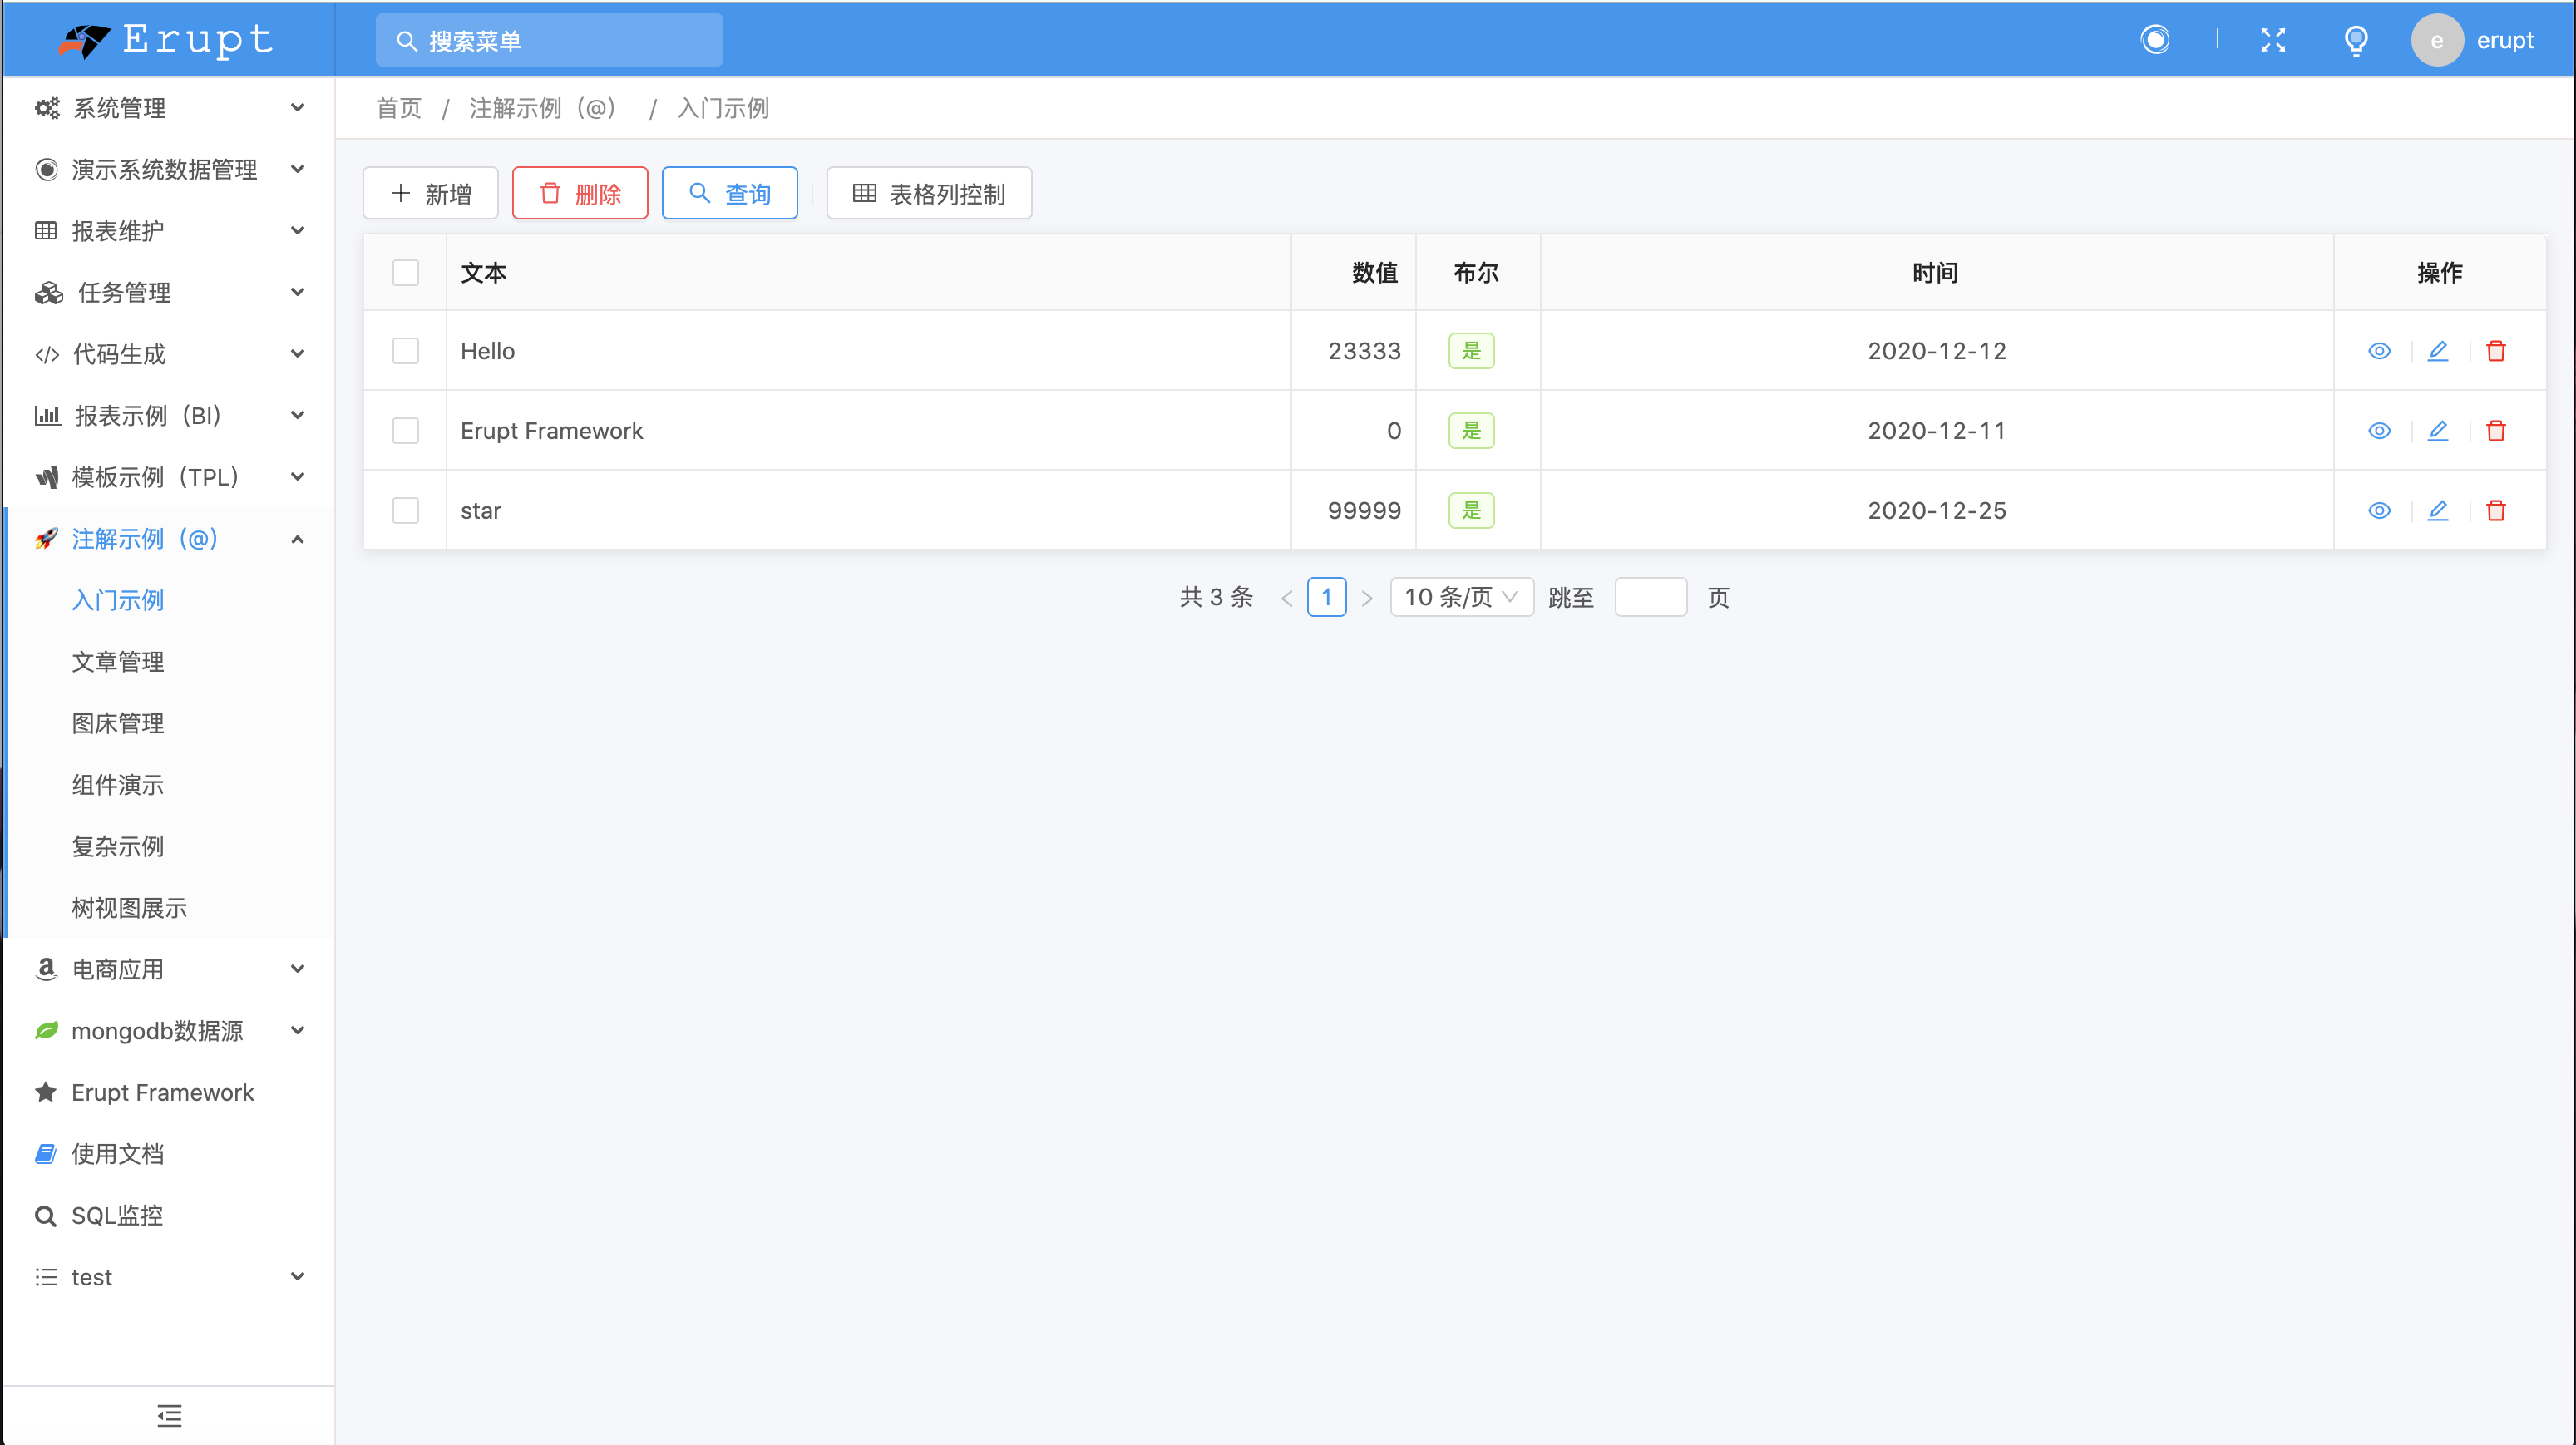Expand the 系统管理 sidebar menu
This screenshot has height=1445, width=2576.
coord(168,108)
